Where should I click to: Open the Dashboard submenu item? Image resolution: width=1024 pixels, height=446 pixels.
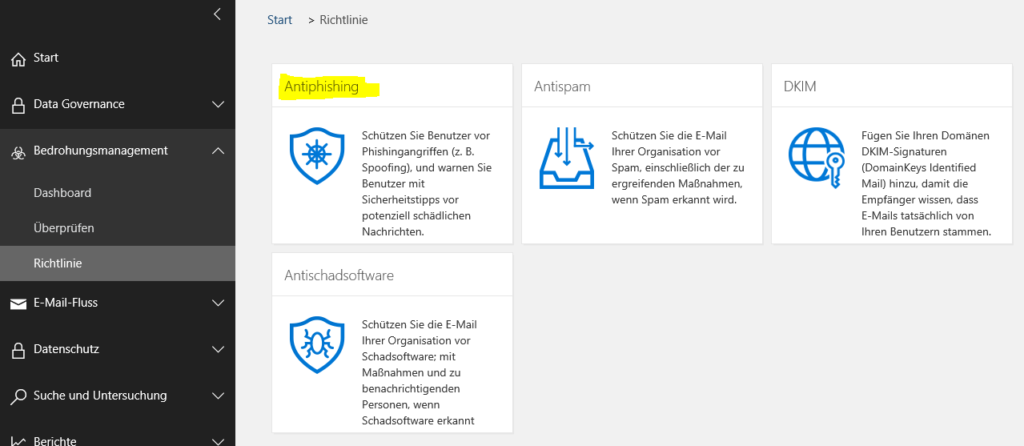[x=118, y=193]
